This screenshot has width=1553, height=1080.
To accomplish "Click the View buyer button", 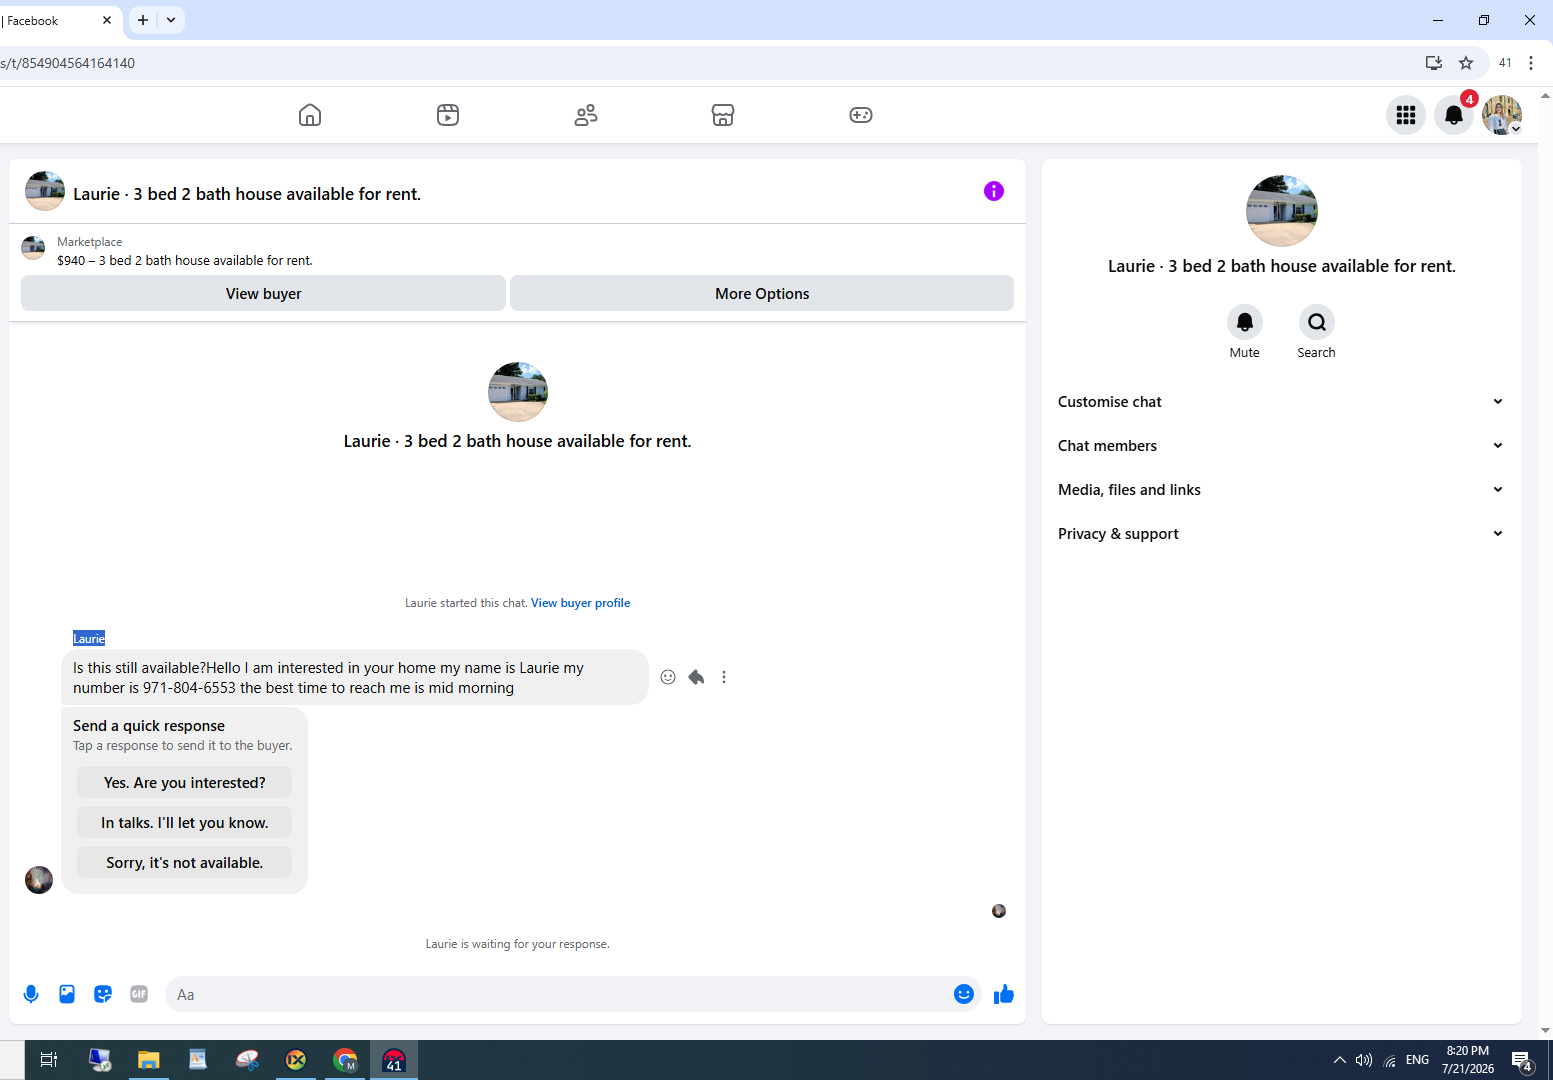I will tap(263, 293).
